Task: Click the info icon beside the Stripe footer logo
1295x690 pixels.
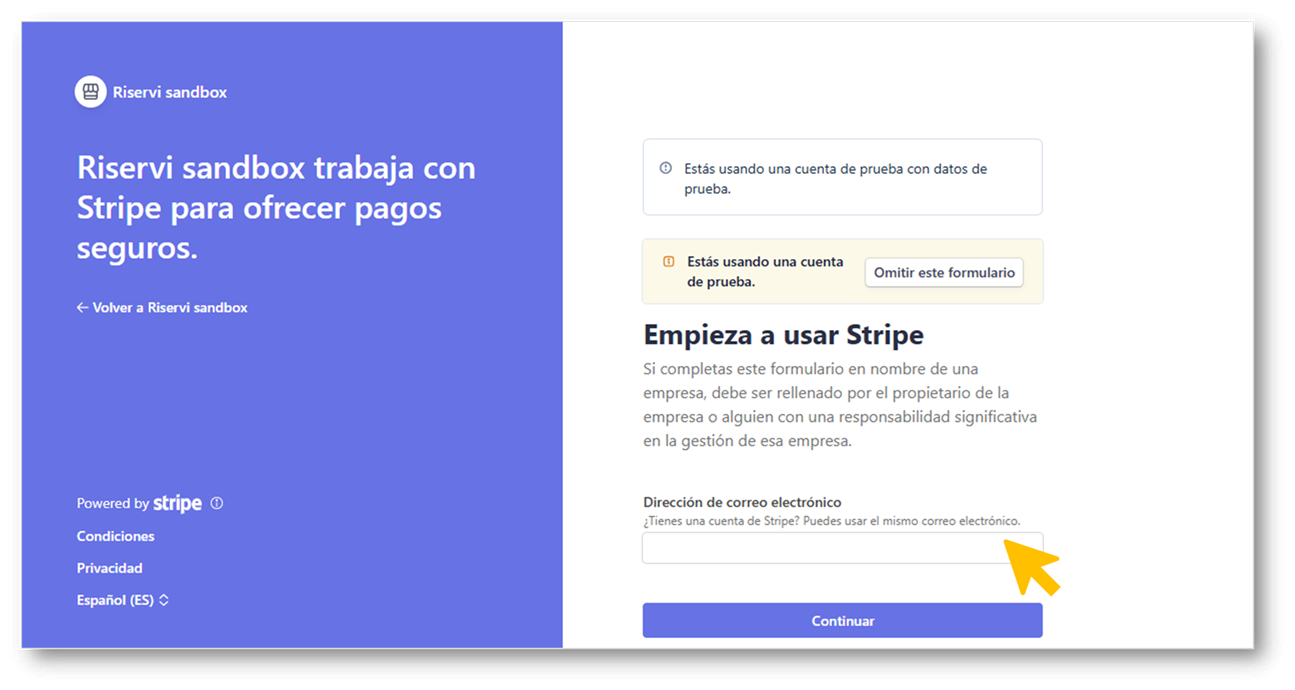Action: (216, 503)
